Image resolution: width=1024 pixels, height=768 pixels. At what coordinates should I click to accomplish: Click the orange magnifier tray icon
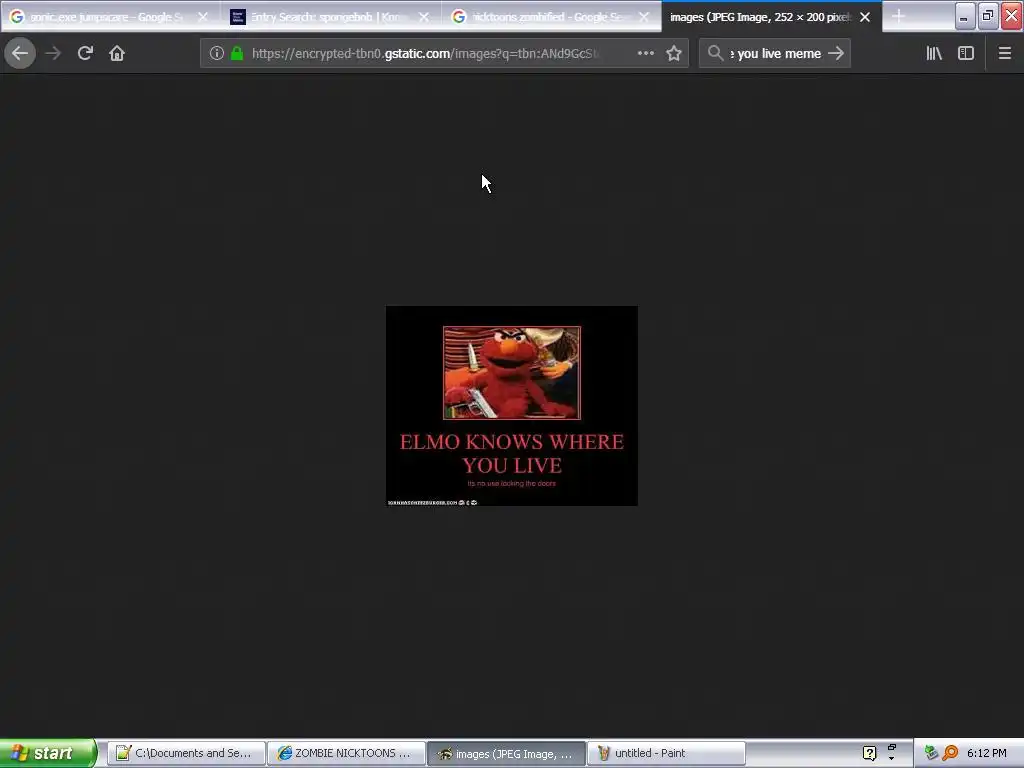[950, 754]
